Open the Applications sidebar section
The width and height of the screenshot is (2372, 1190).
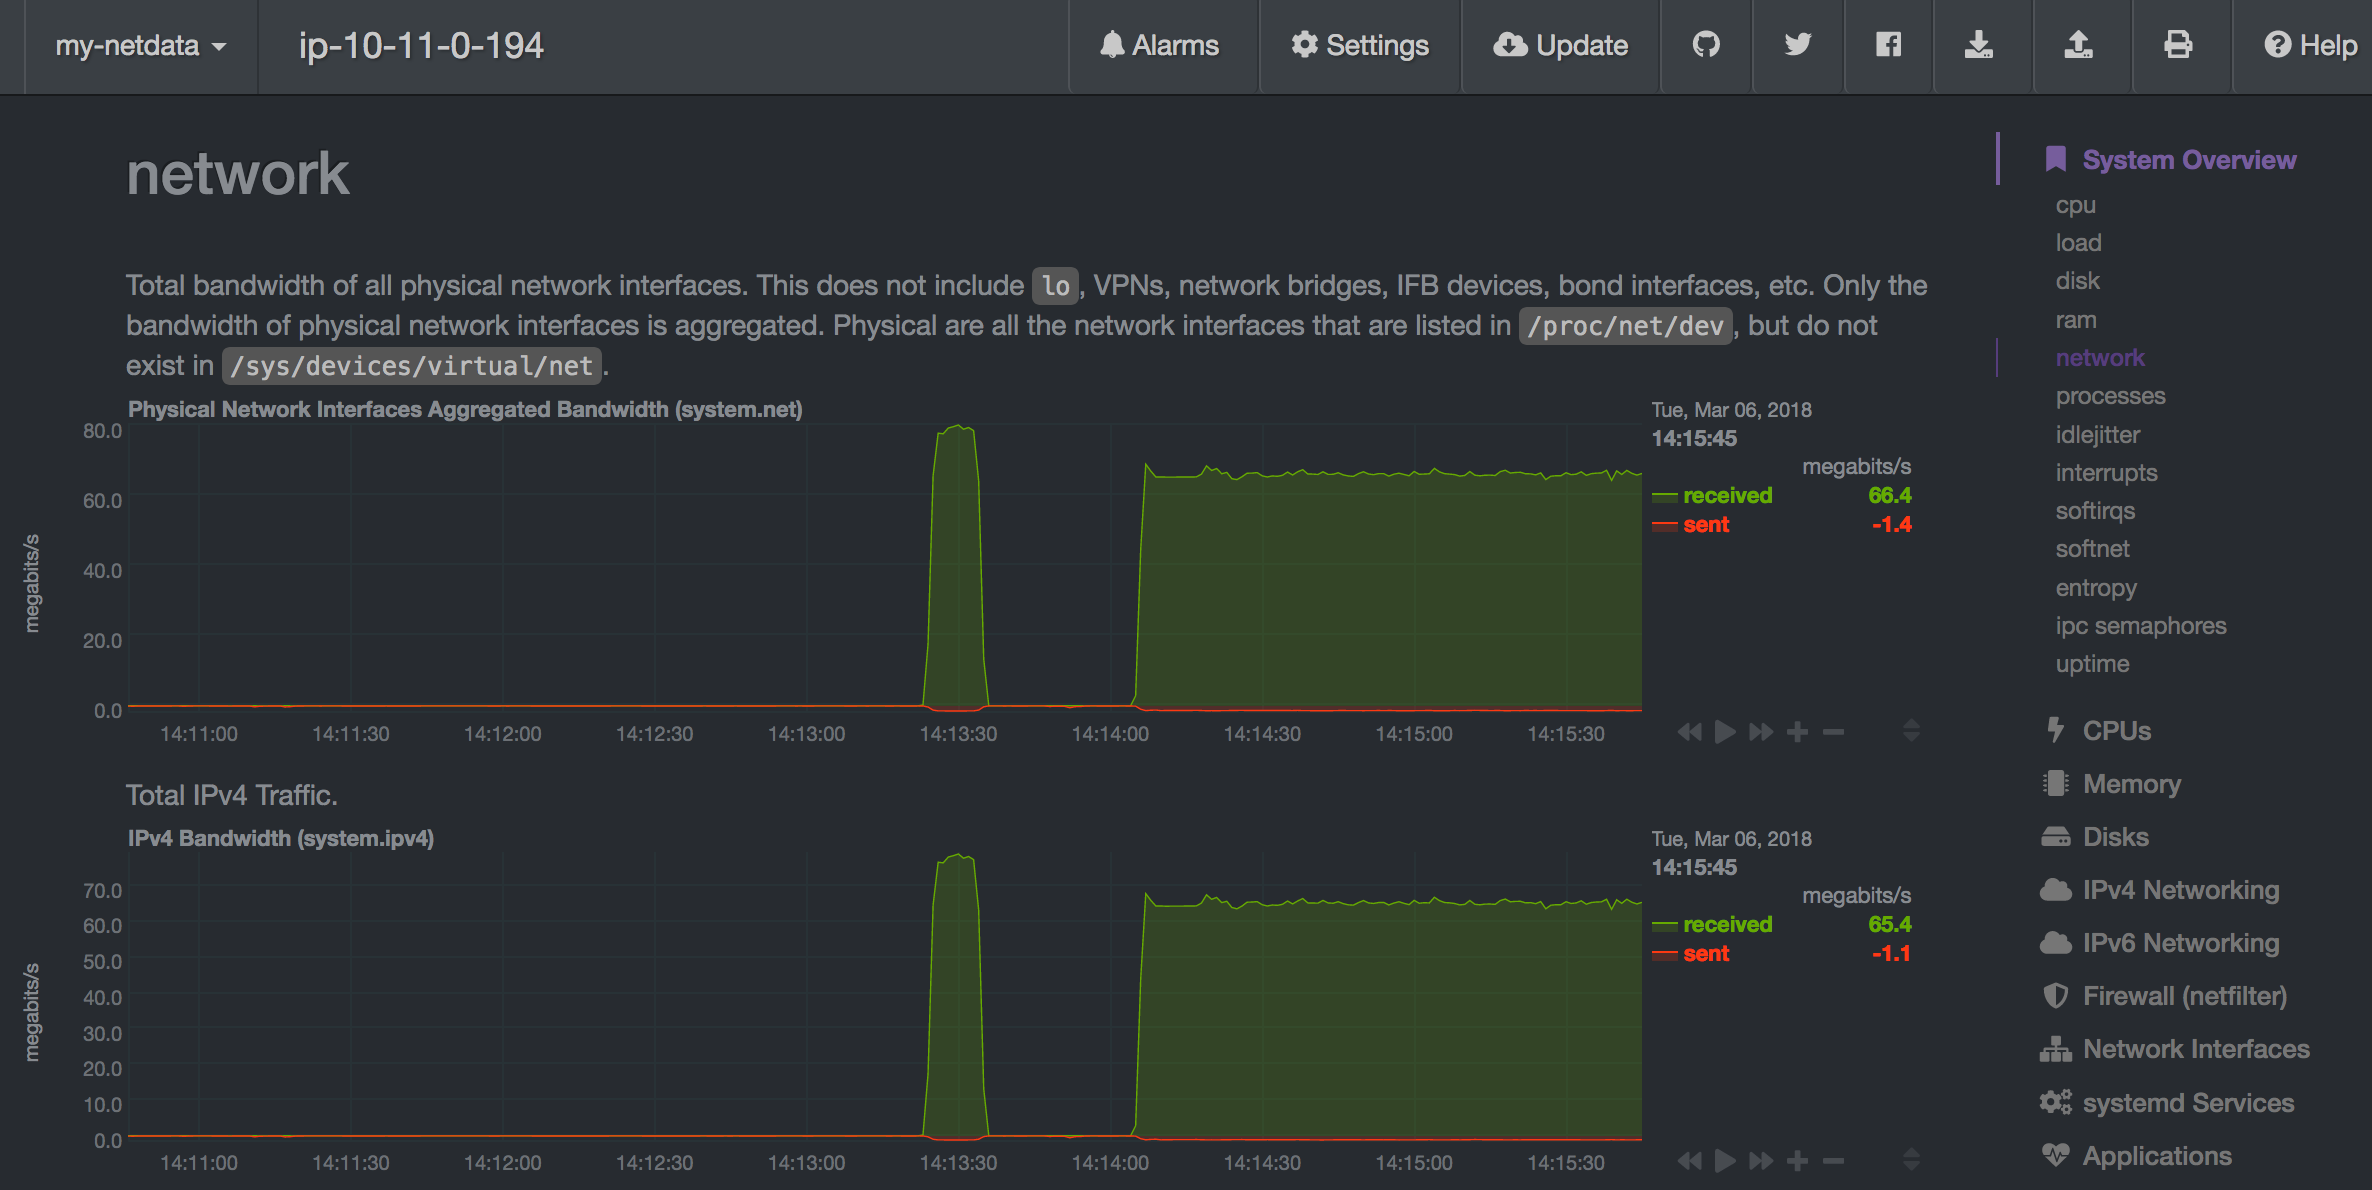(x=2137, y=1156)
